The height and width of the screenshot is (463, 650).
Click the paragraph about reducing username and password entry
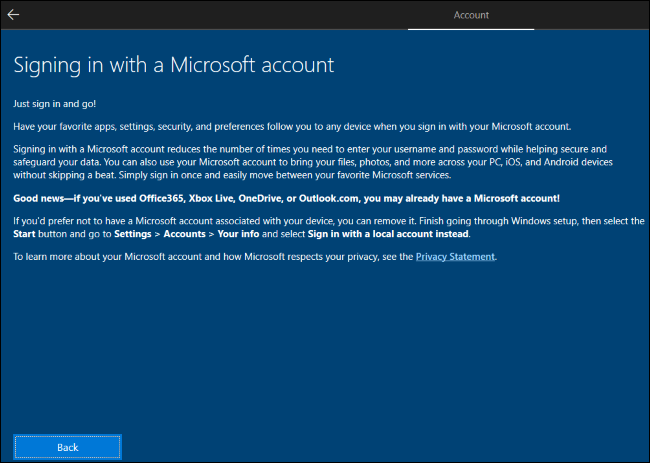click(x=320, y=161)
